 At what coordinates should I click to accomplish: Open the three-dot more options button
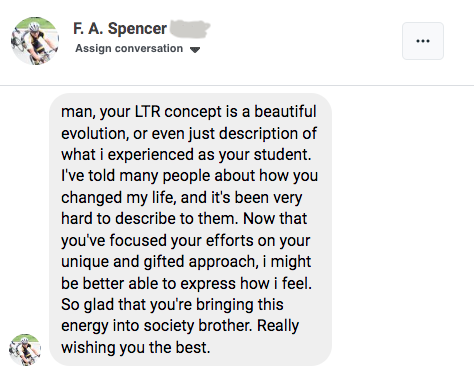[423, 41]
